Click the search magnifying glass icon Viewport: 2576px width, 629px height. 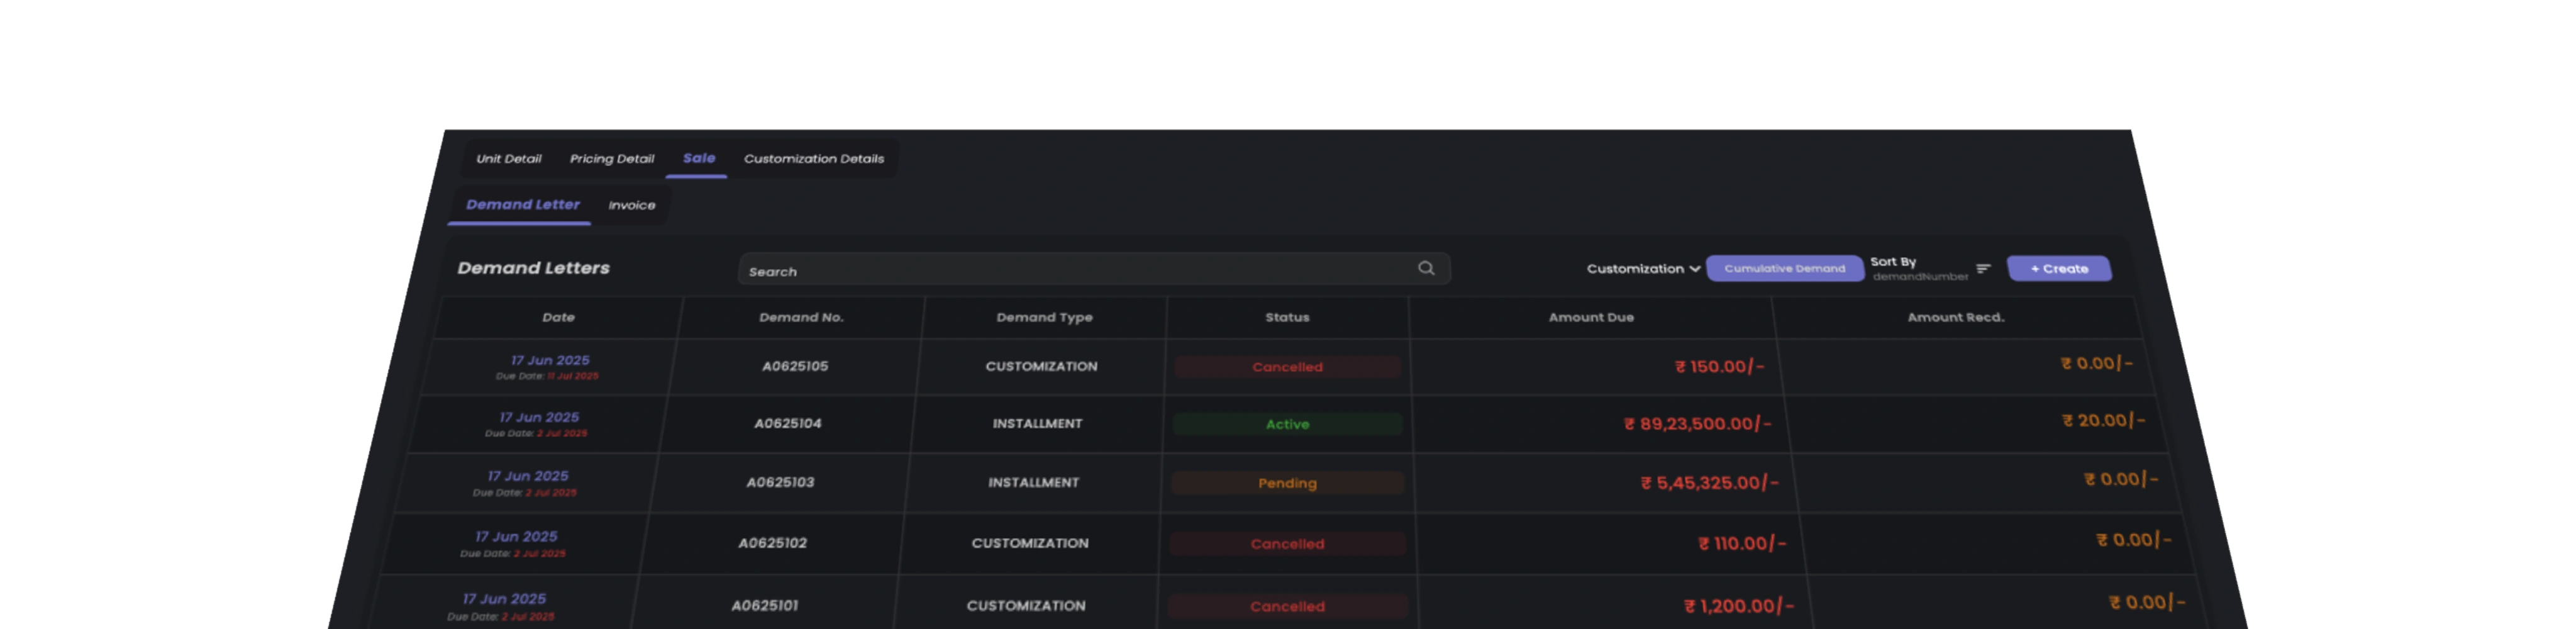point(1426,268)
